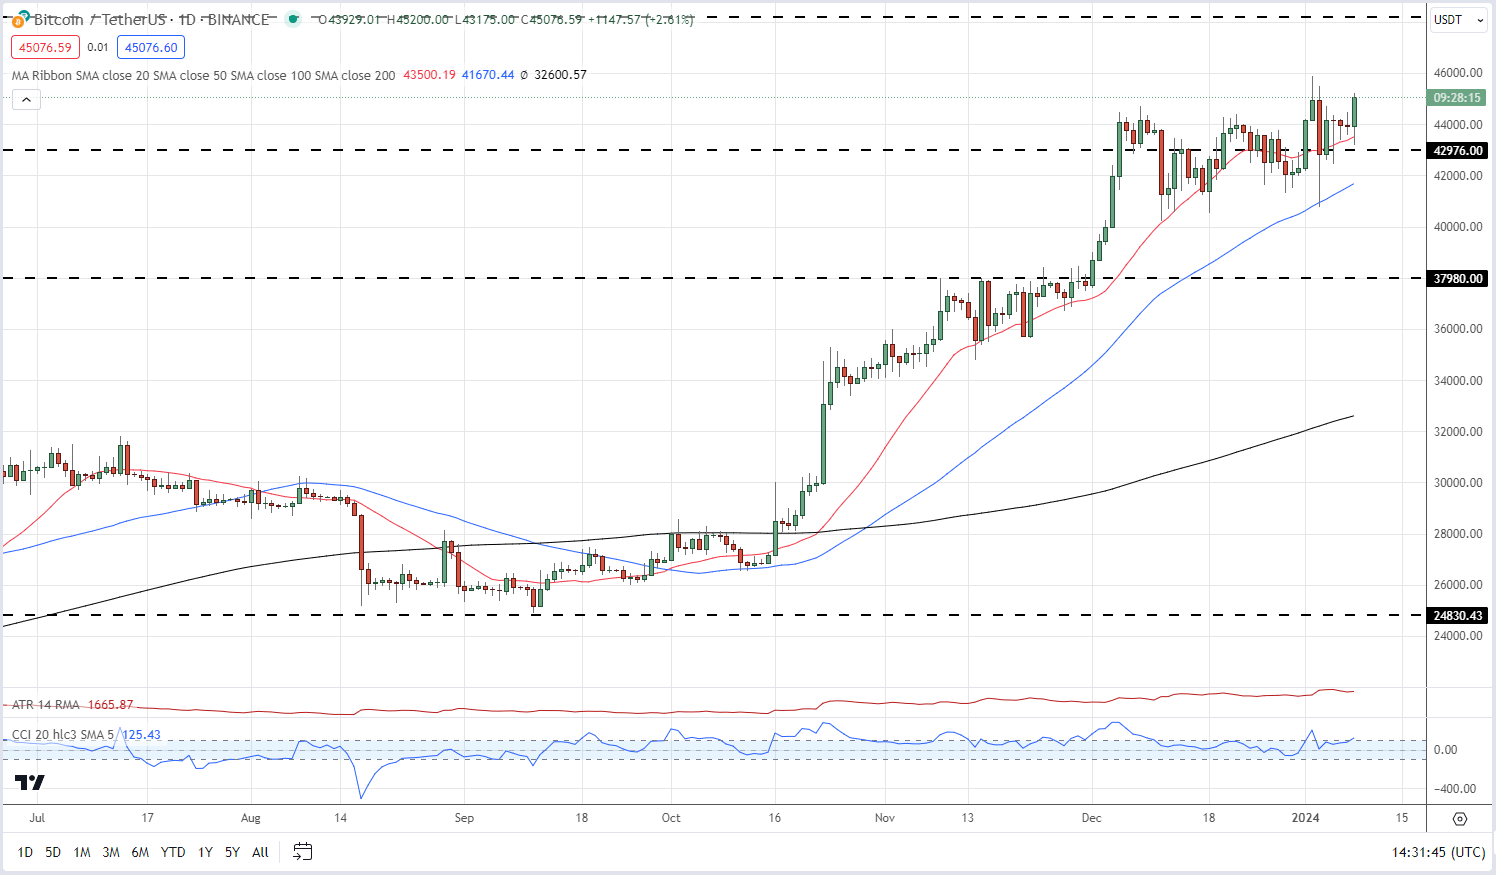1496x875 pixels.
Task: Click the +1147.57 (+2.61%) change value
Action: [x=641, y=19]
